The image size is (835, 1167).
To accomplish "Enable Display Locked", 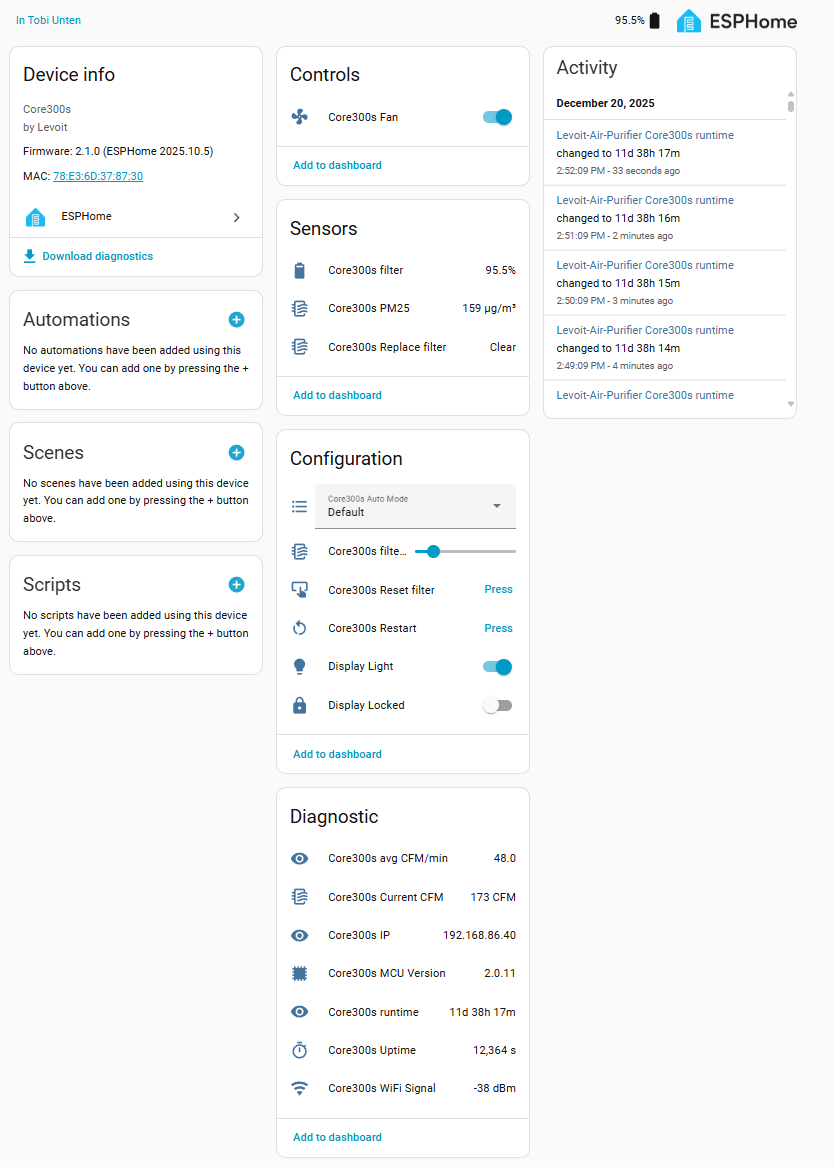I will click(497, 705).
